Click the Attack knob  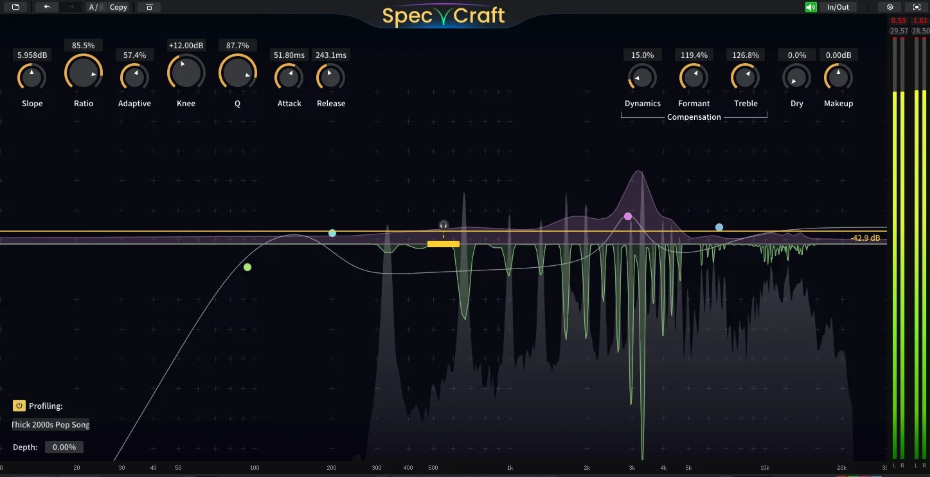pos(289,77)
